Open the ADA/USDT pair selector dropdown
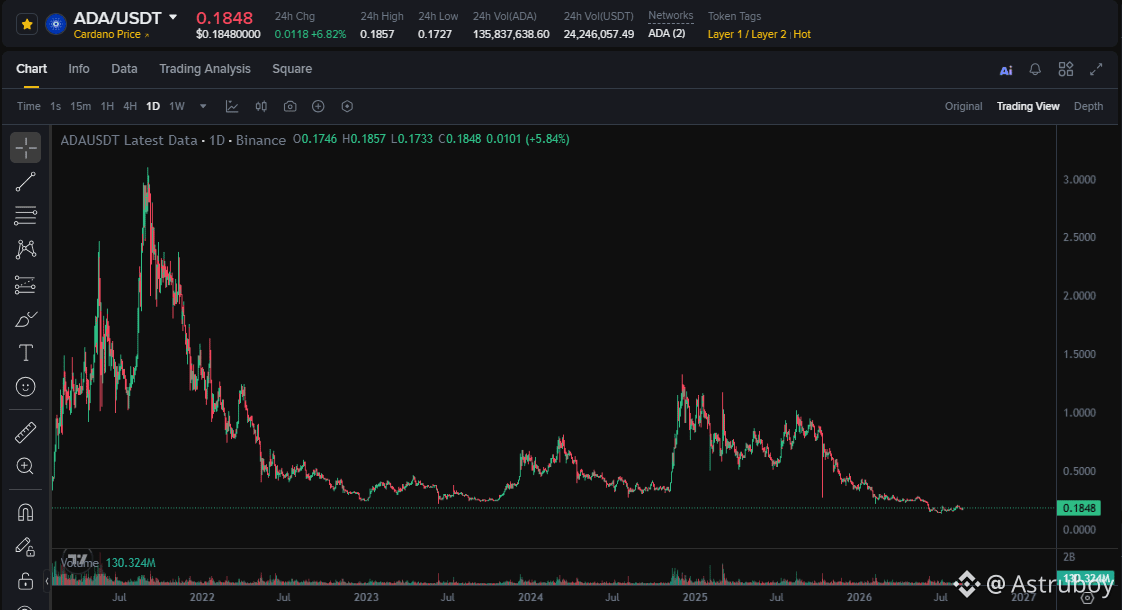This screenshot has width=1122, height=610. (x=173, y=17)
